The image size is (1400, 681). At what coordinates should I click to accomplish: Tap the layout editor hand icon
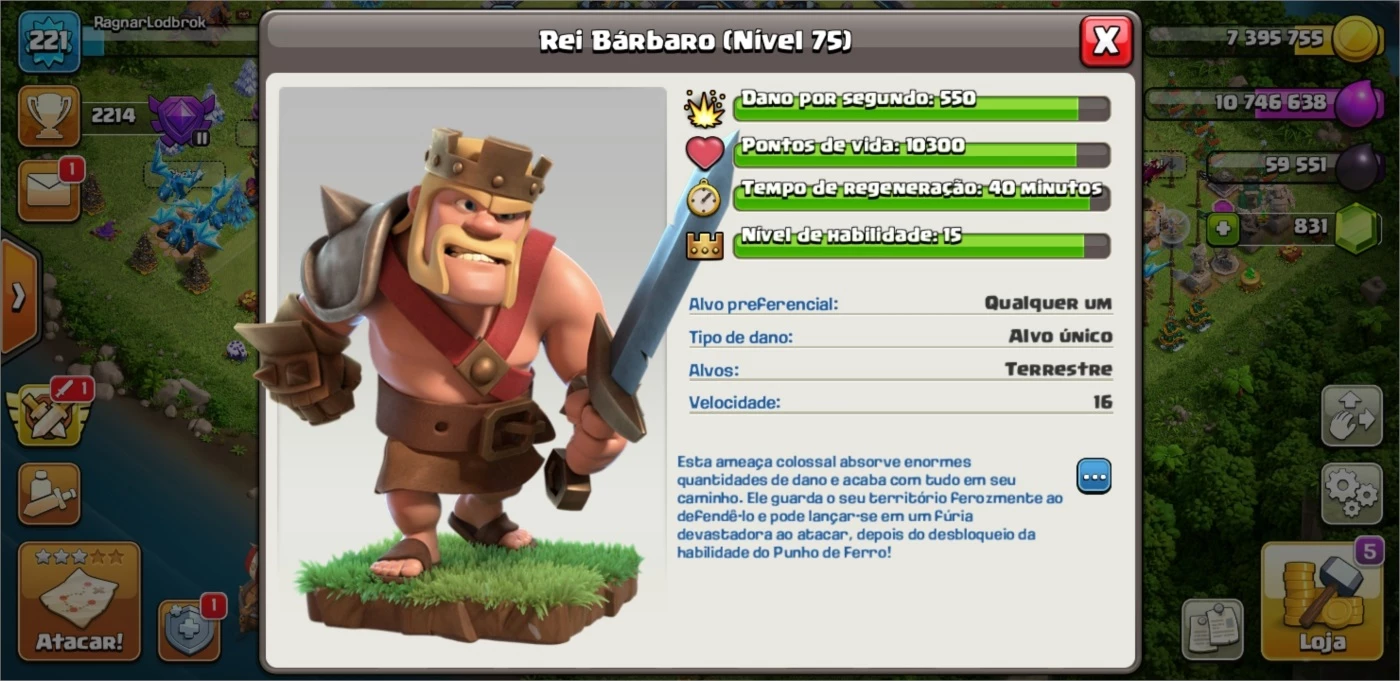[1352, 415]
